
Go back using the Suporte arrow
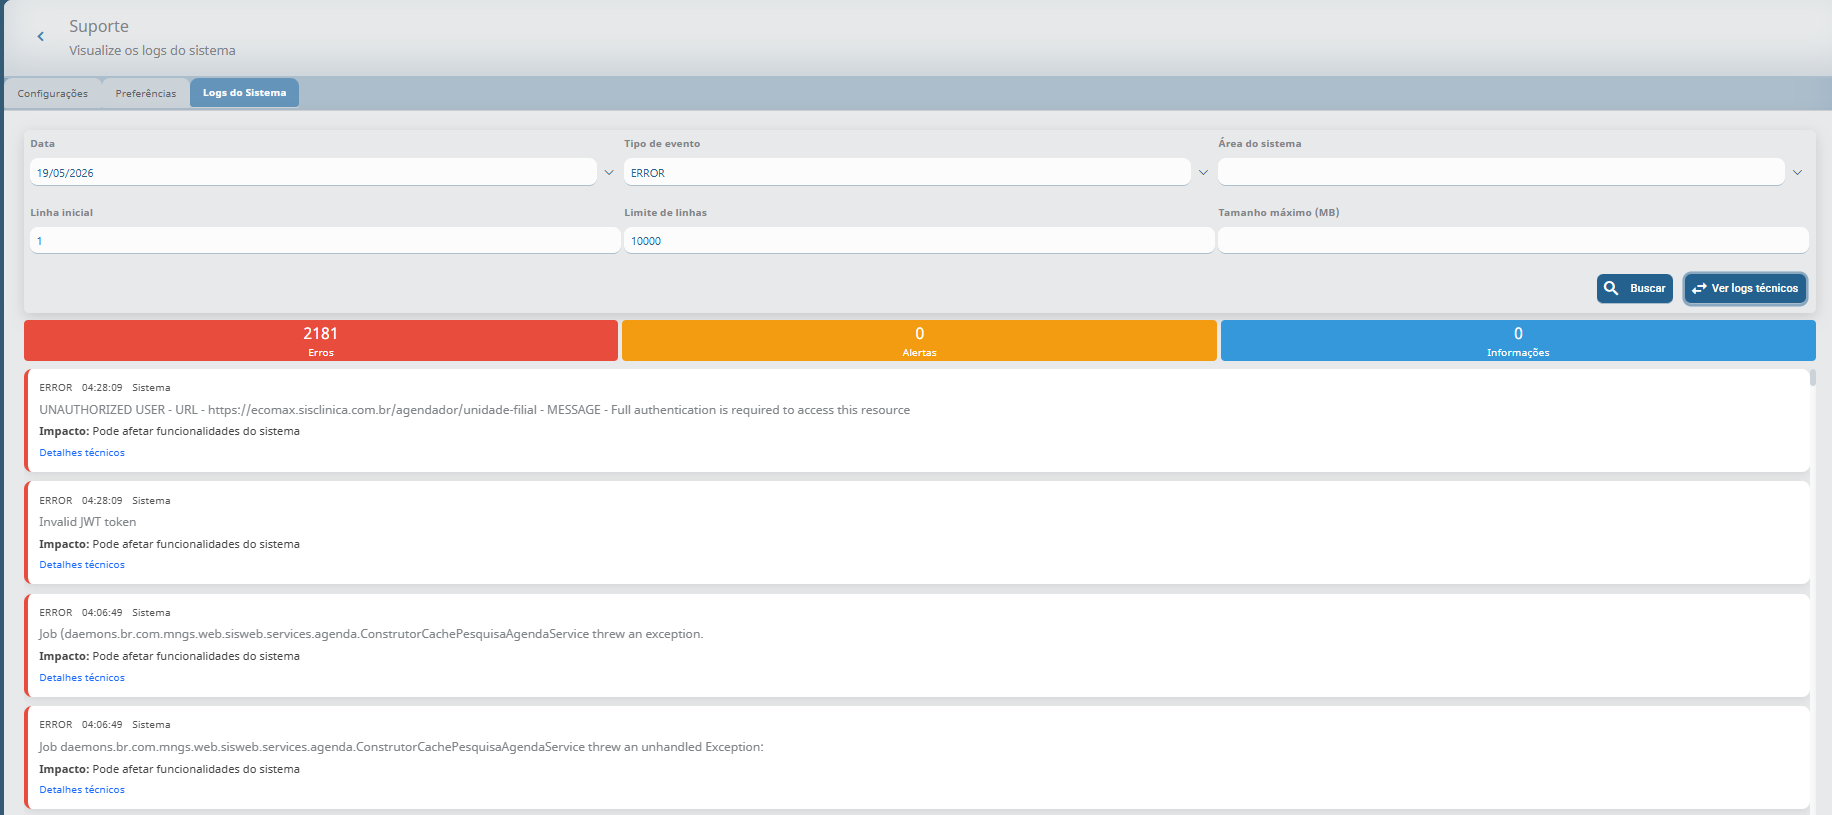coord(41,36)
